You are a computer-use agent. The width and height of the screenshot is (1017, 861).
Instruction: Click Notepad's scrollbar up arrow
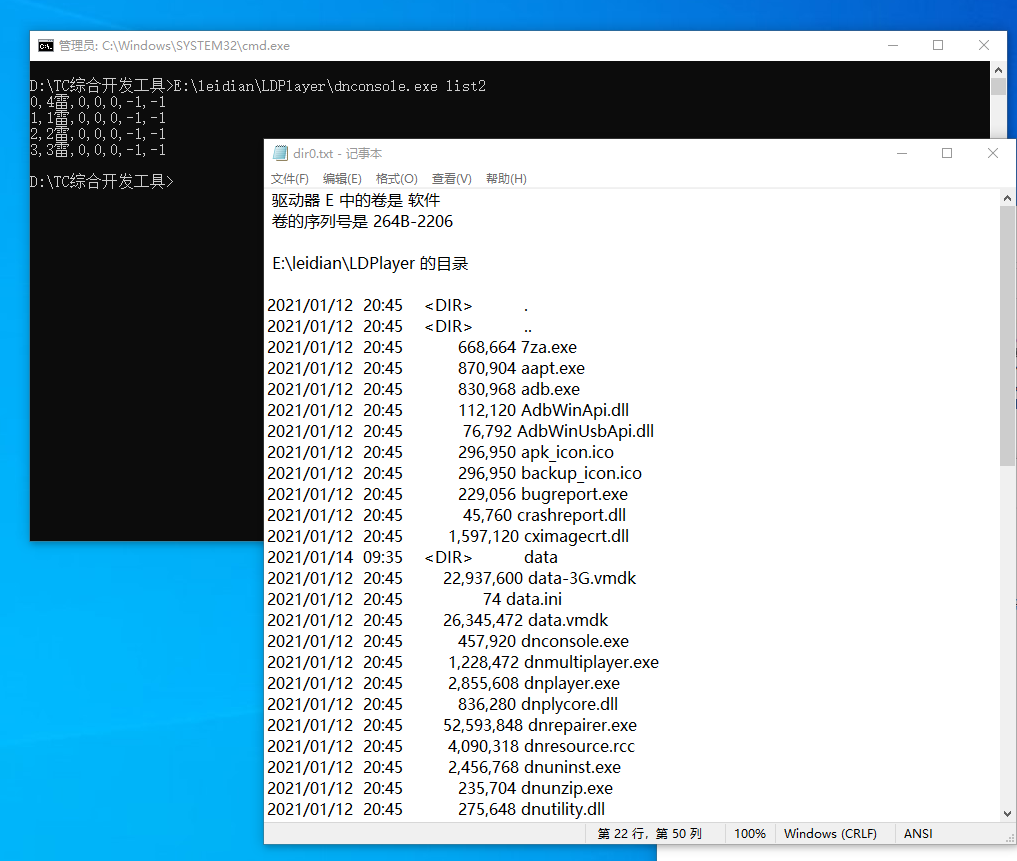(x=1008, y=200)
